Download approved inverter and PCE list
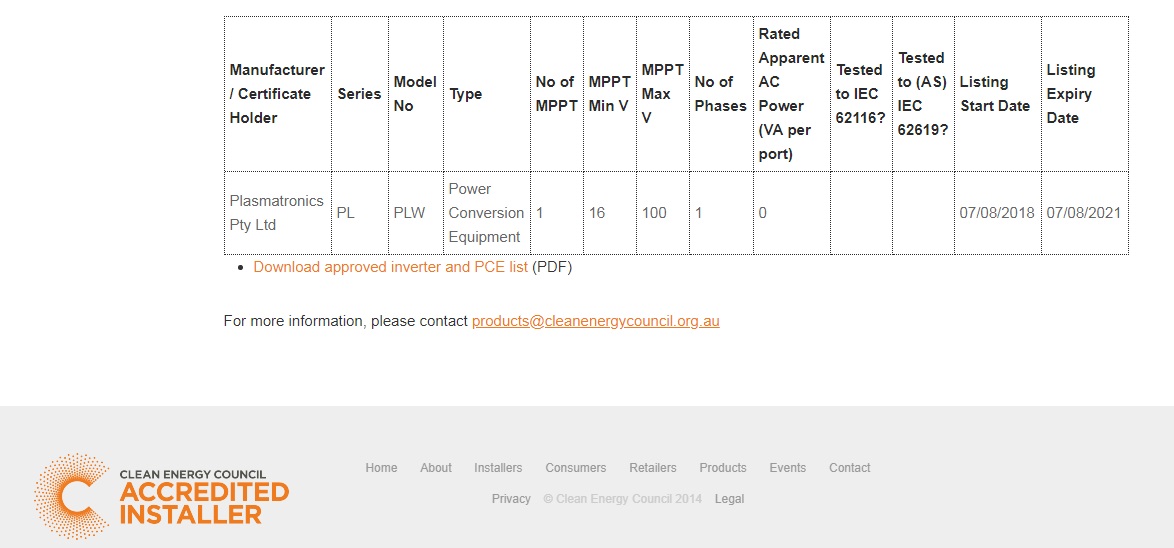 (390, 267)
